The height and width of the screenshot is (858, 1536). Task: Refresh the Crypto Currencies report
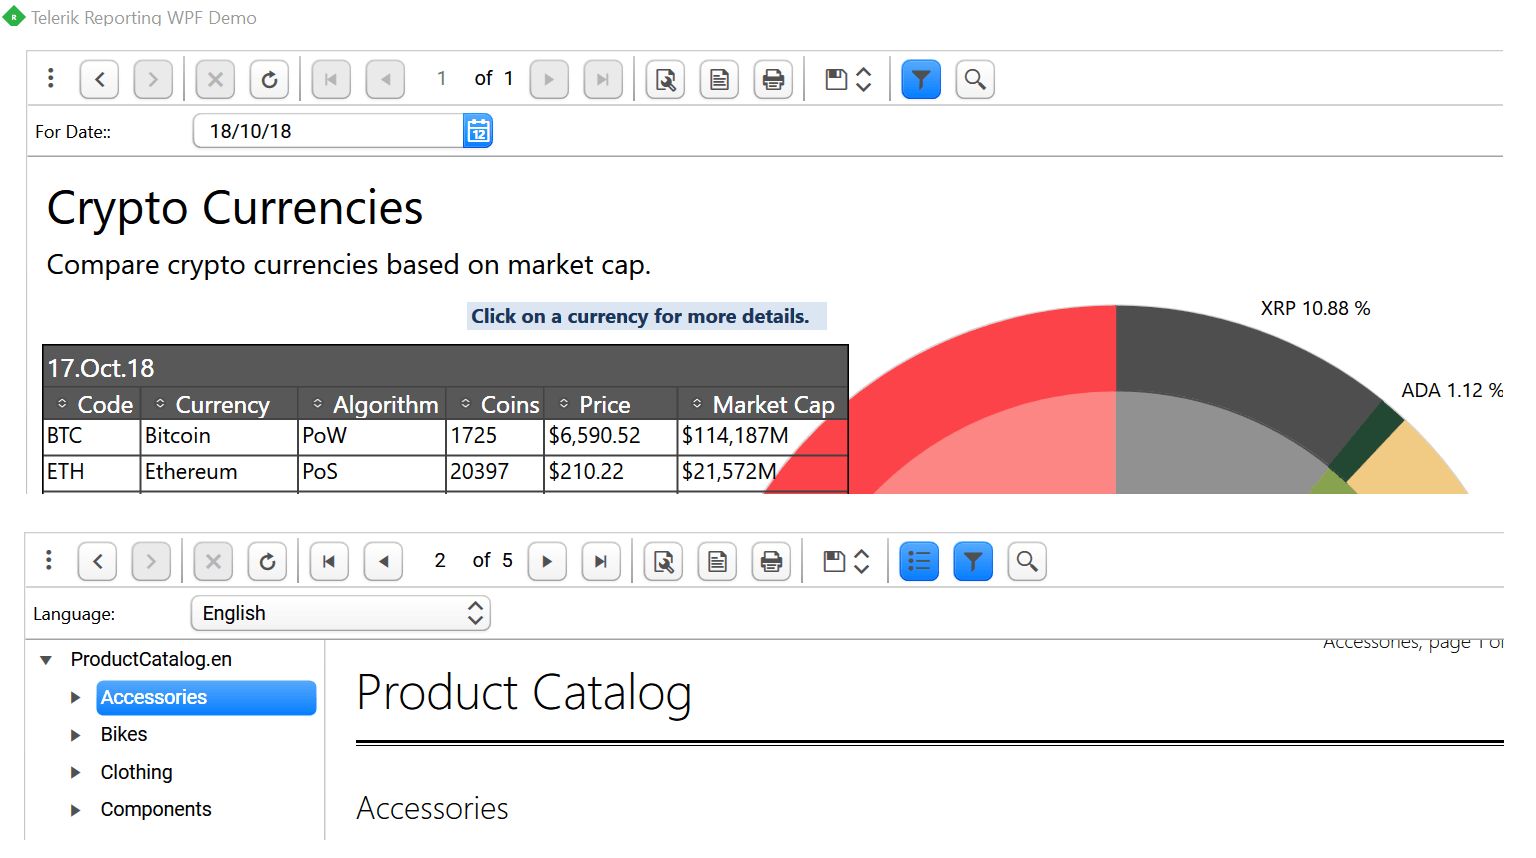coord(269,79)
